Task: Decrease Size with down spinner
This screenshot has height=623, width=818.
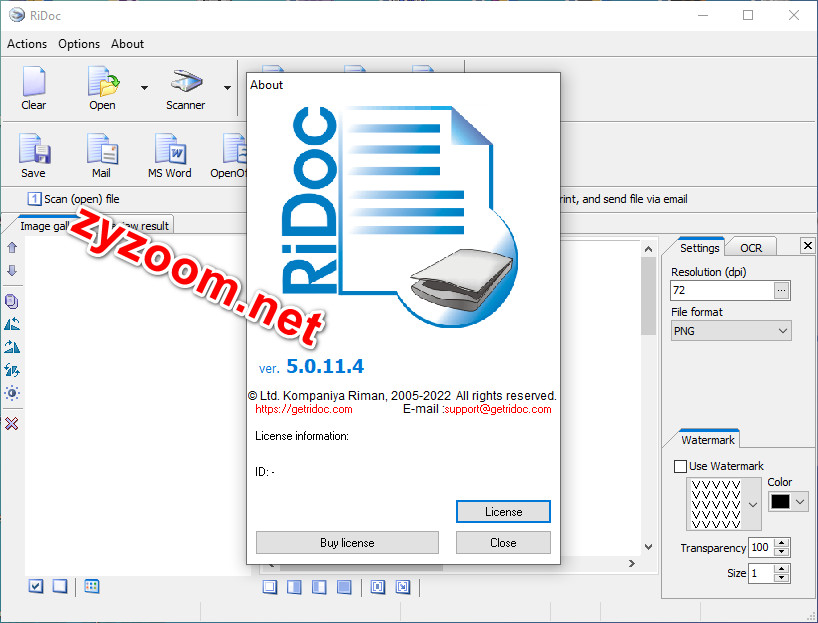Action: [781, 578]
